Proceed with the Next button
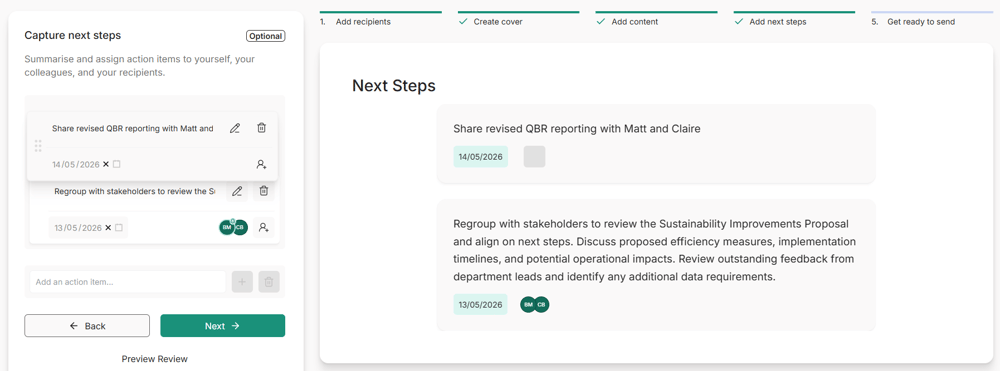Screen dimensions: 1000x371 223,326
